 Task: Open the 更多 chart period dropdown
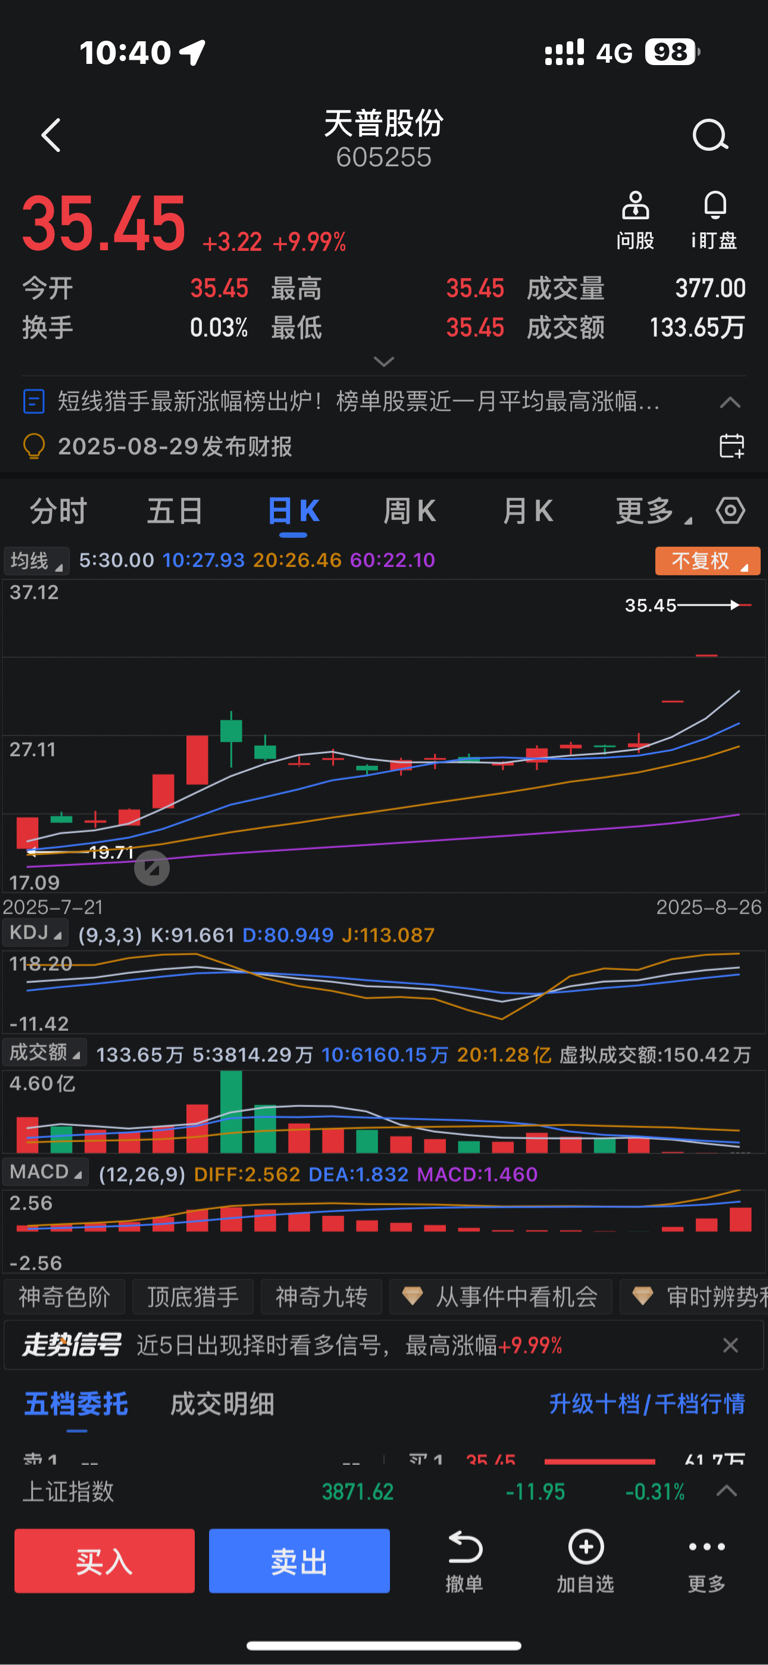[x=654, y=511]
